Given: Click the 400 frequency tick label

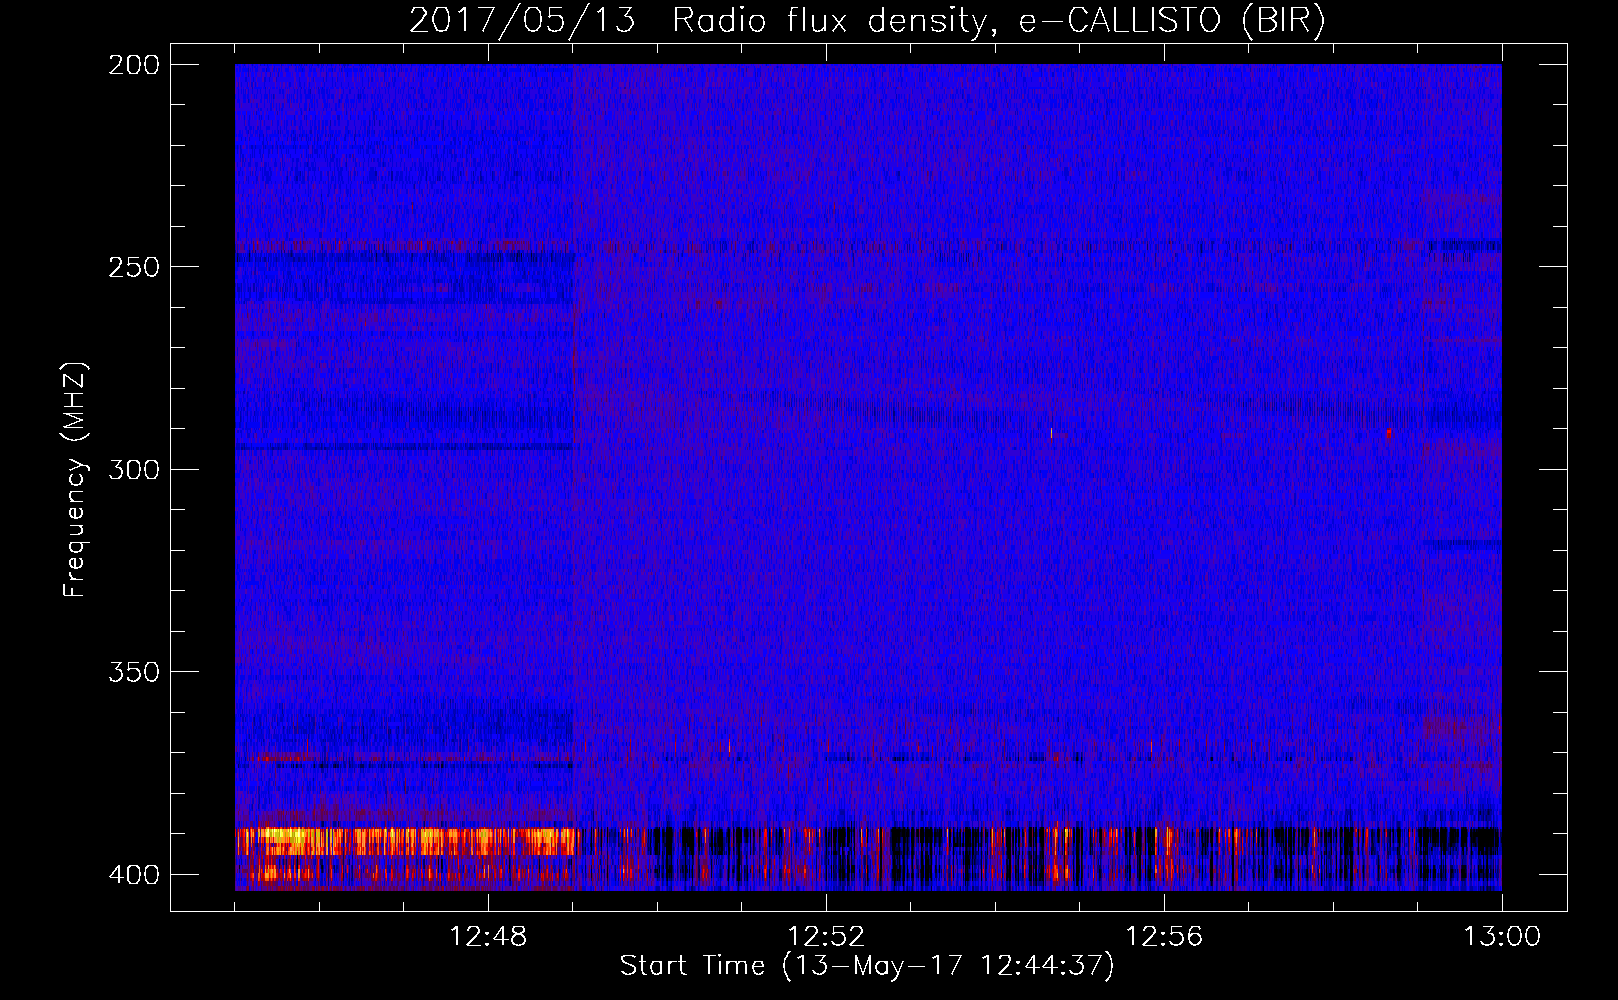Looking at the screenshot, I should pyautogui.click(x=134, y=874).
